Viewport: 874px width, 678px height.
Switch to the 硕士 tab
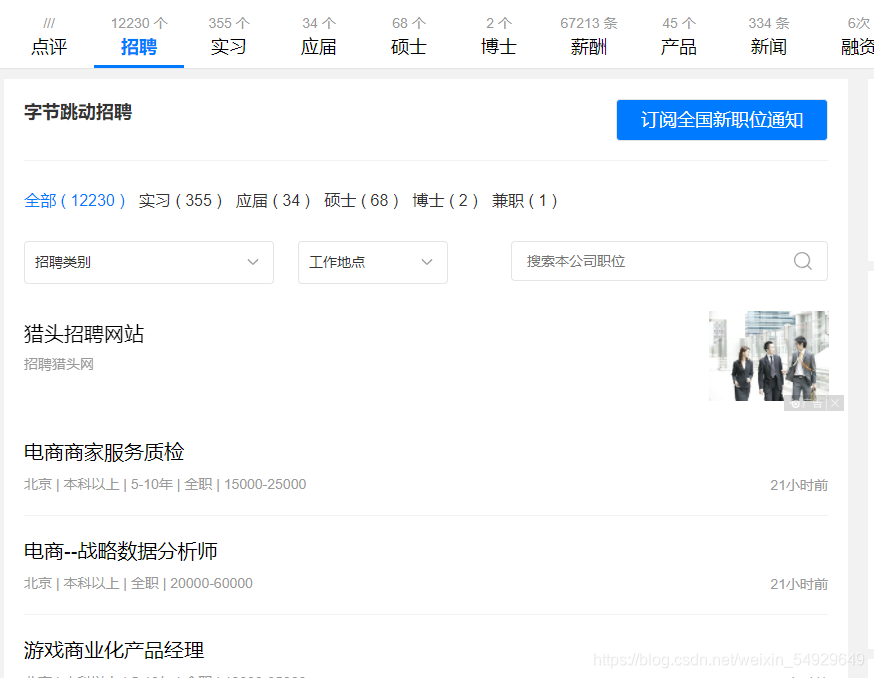point(409,37)
